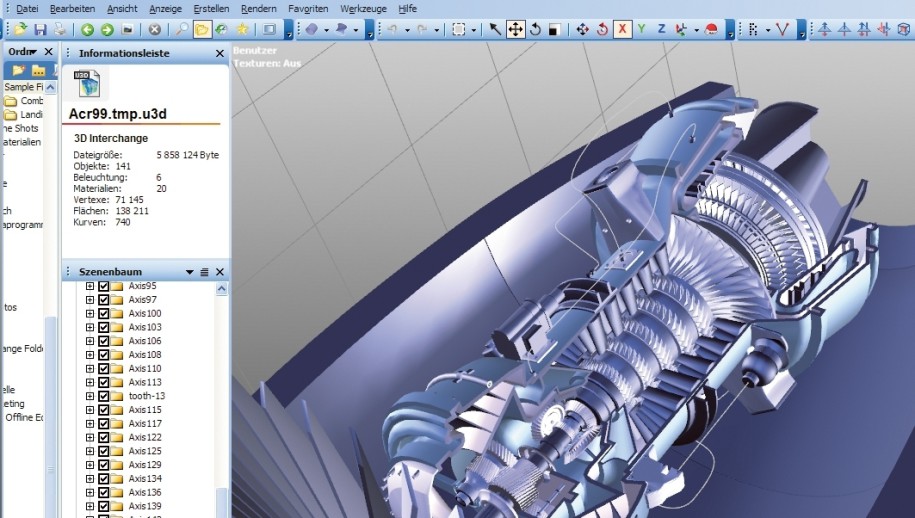Screen dimensions: 915x518
Task: Click the Szenenbaum panel options list icon
Action: (x=204, y=272)
